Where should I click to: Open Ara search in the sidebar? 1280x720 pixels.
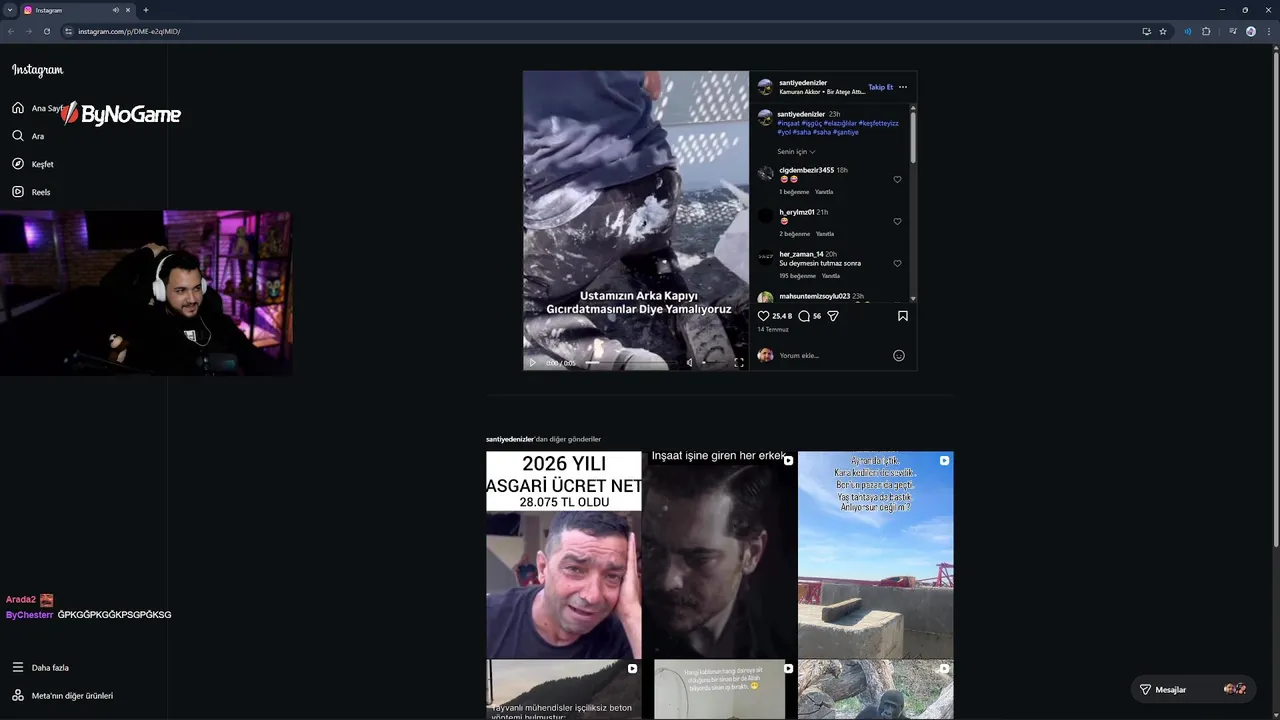(28, 136)
